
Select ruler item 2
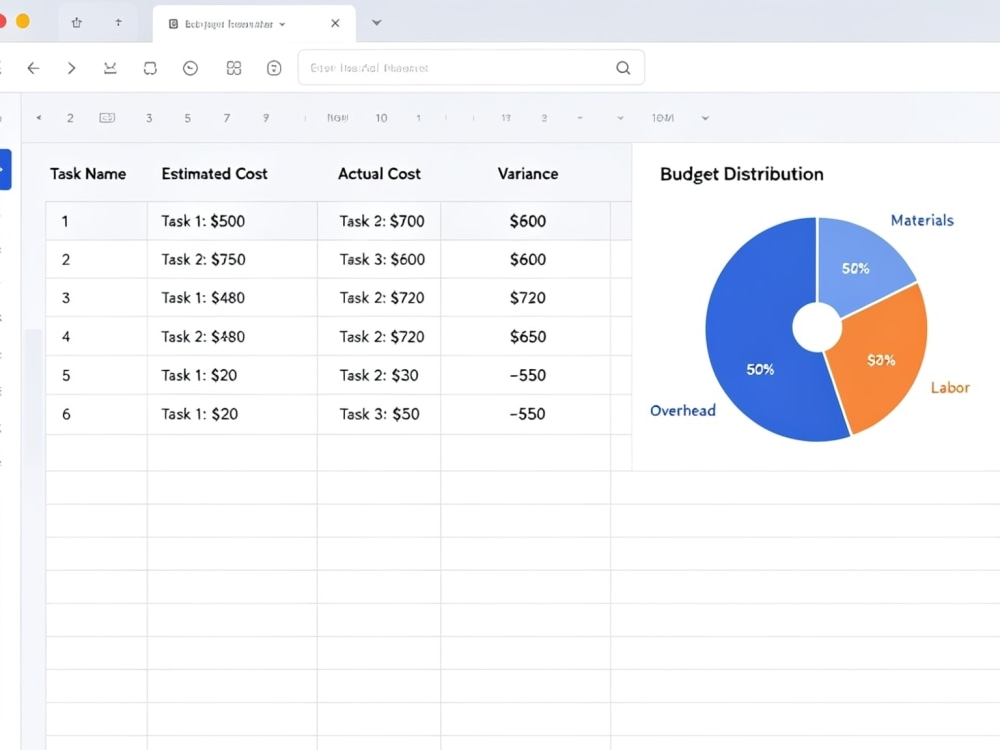point(70,118)
